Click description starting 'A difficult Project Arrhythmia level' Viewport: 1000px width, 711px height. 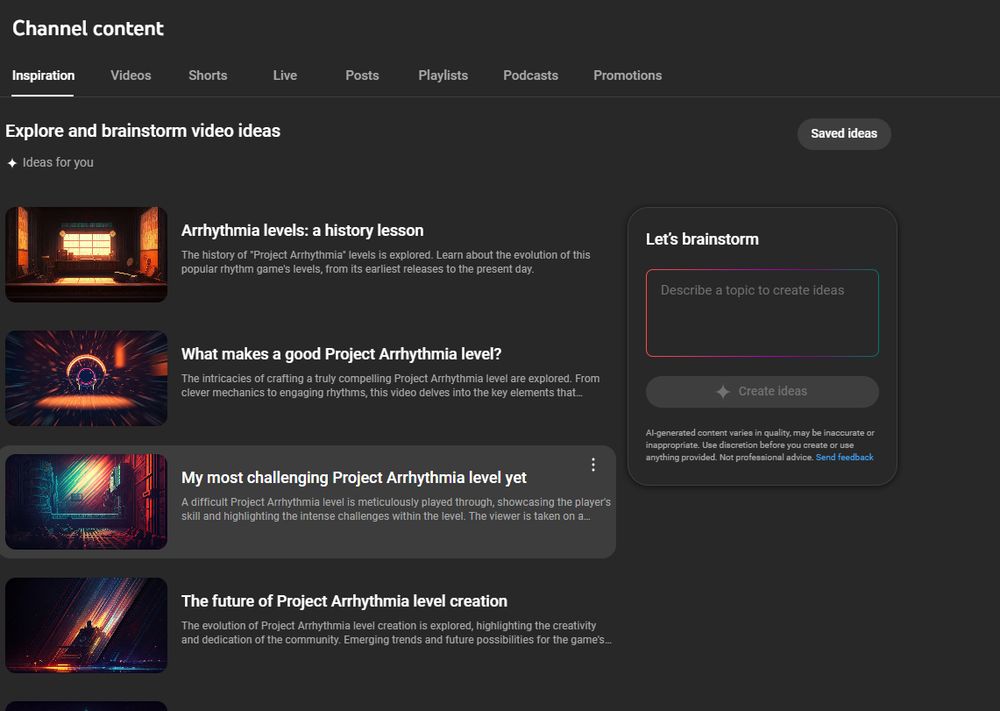pos(395,509)
